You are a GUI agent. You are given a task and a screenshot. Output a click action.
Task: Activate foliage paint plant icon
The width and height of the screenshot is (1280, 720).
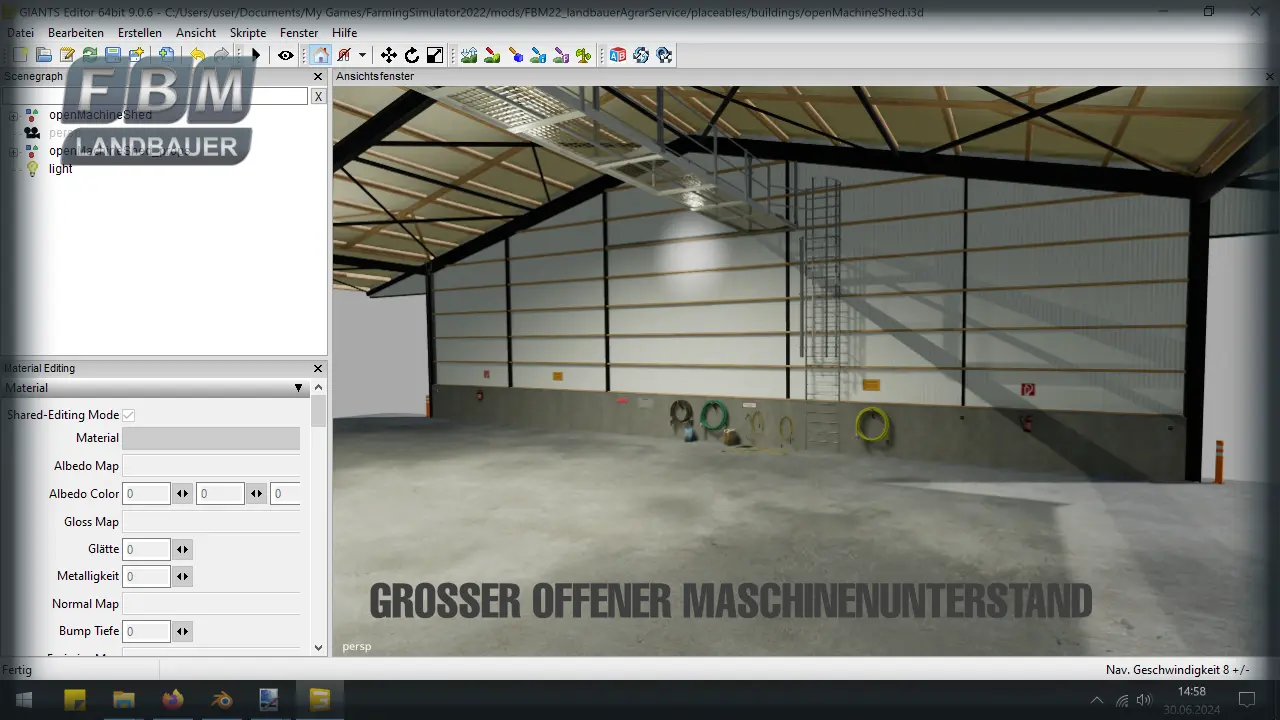pos(584,55)
